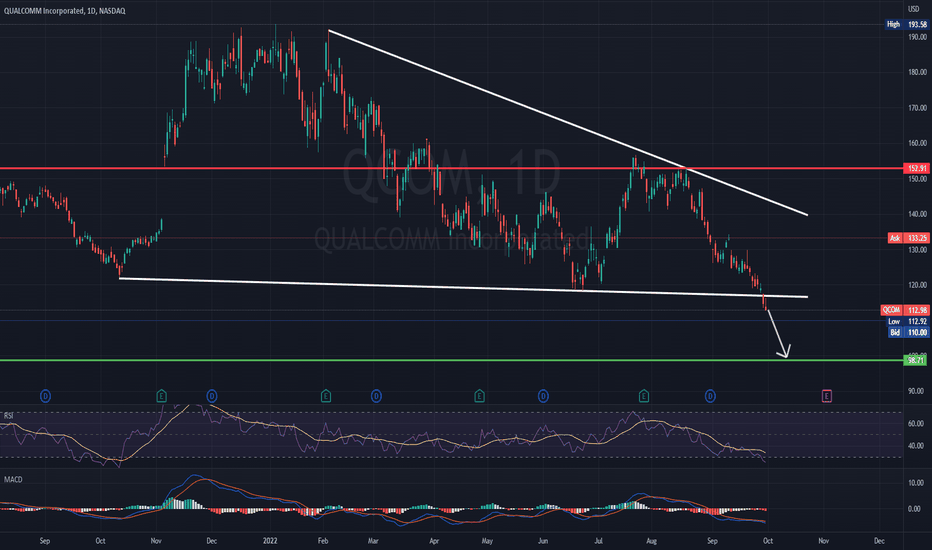Open the September 2022 dividend D marker
The height and width of the screenshot is (550, 932).
tap(710, 395)
